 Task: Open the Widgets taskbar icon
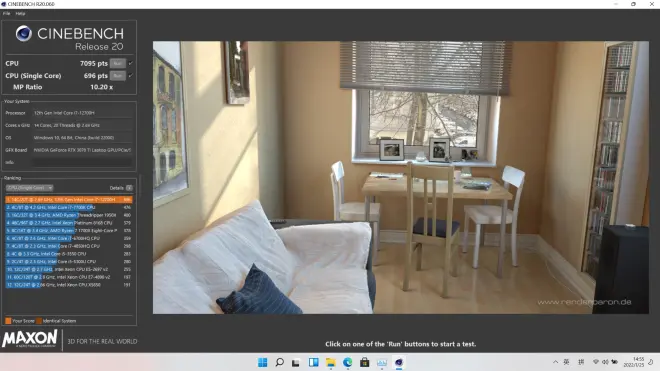click(314, 362)
